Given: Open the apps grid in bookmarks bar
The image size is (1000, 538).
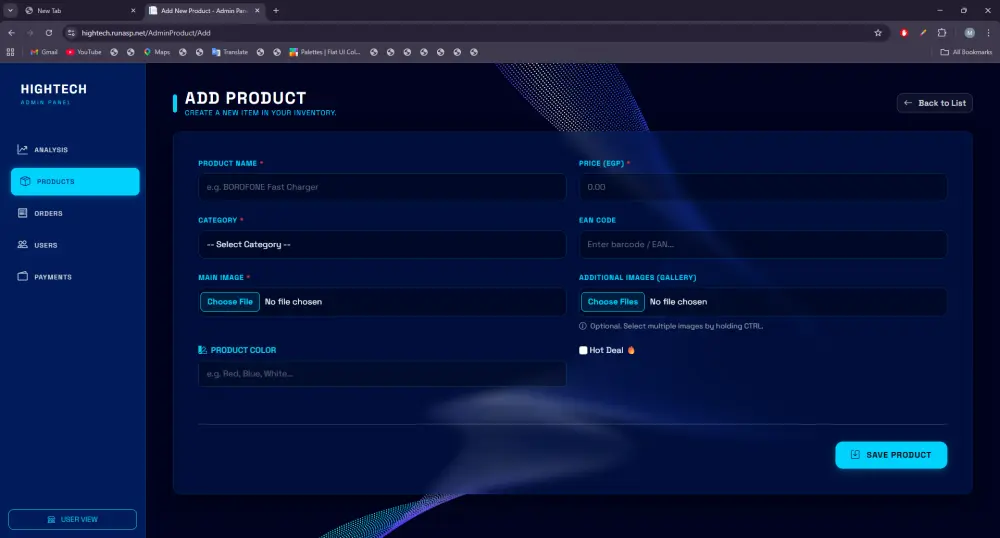Looking at the screenshot, I should click(x=10, y=52).
